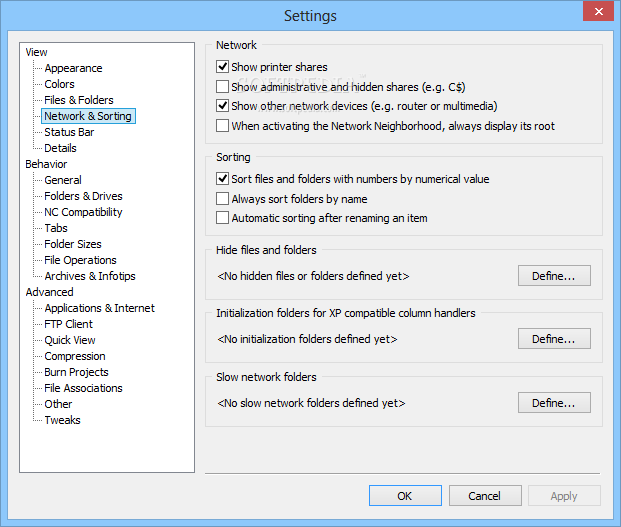Enable Always sort folders by name

[x=222, y=198]
